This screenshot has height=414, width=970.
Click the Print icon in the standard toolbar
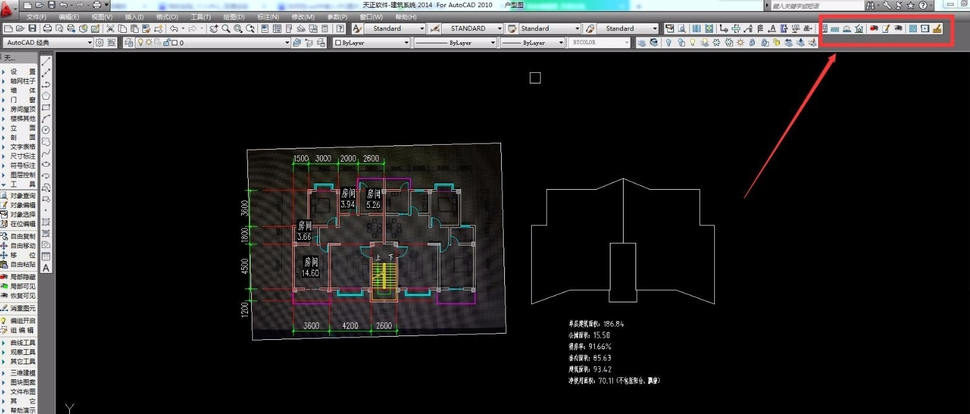[x=47, y=29]
